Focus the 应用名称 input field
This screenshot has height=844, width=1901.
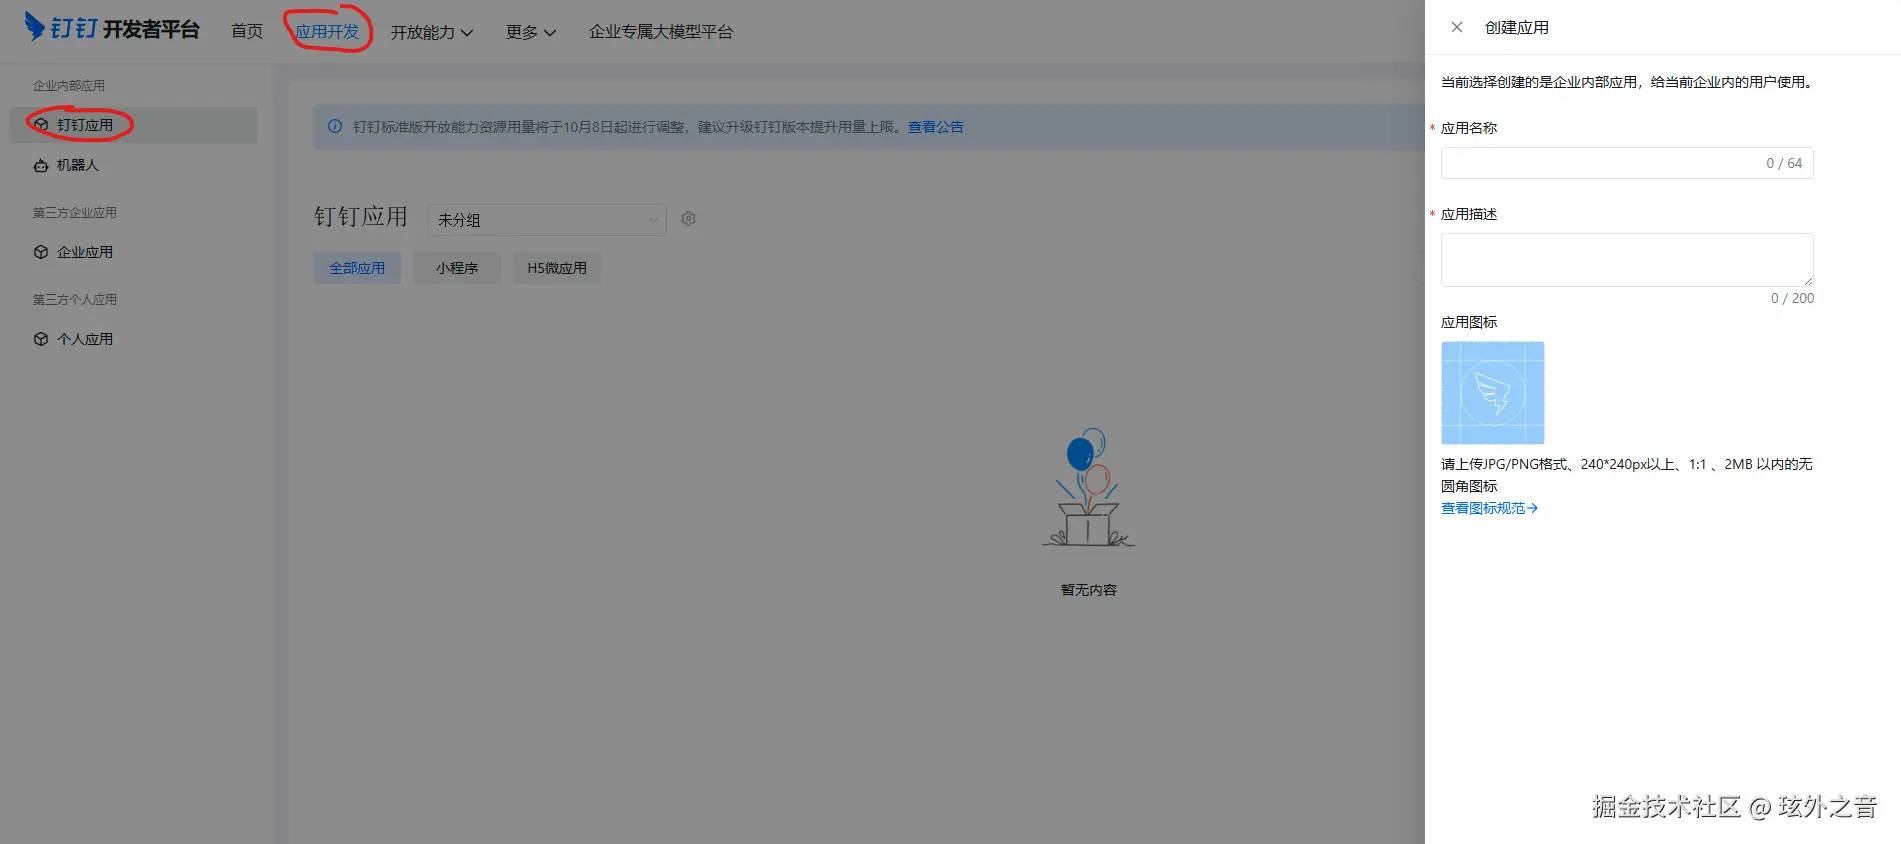coord(1627,163)
